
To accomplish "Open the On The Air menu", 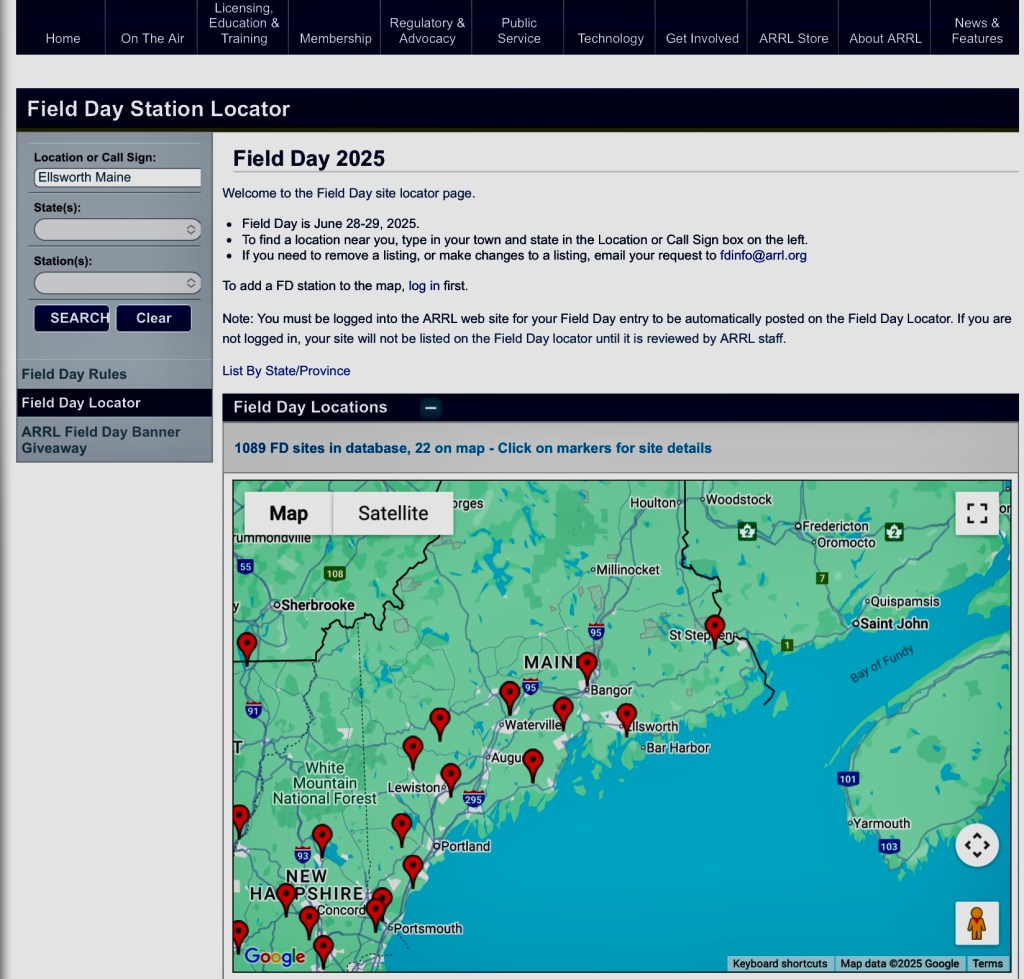I will tap(152, 38).
